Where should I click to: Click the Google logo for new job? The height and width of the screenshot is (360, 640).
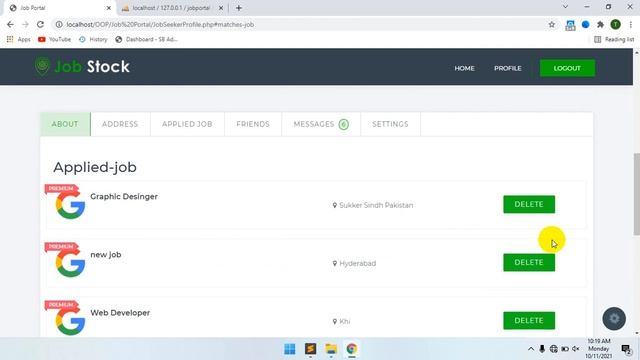(70, 263)
